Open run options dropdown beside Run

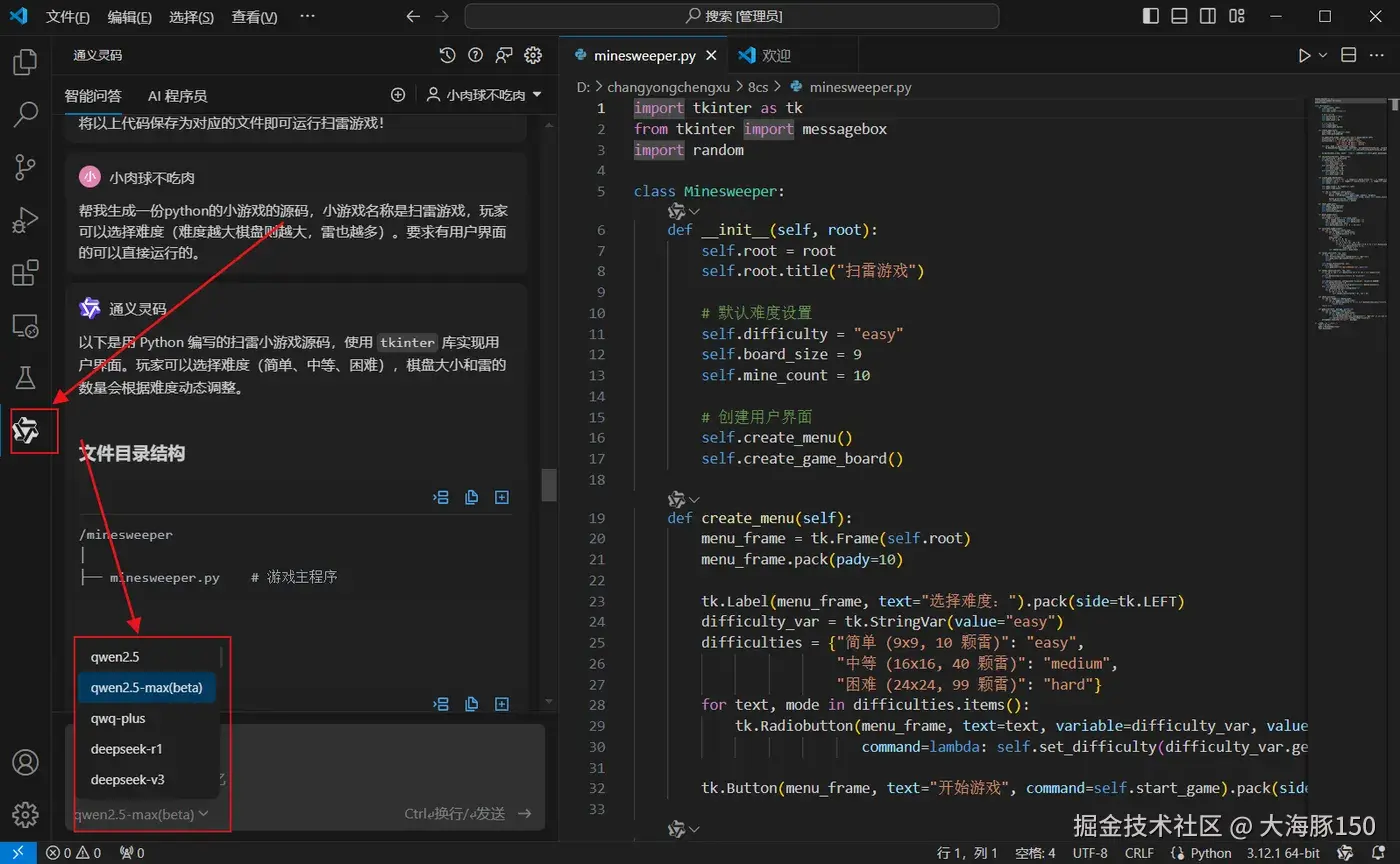pos(1323,56)
